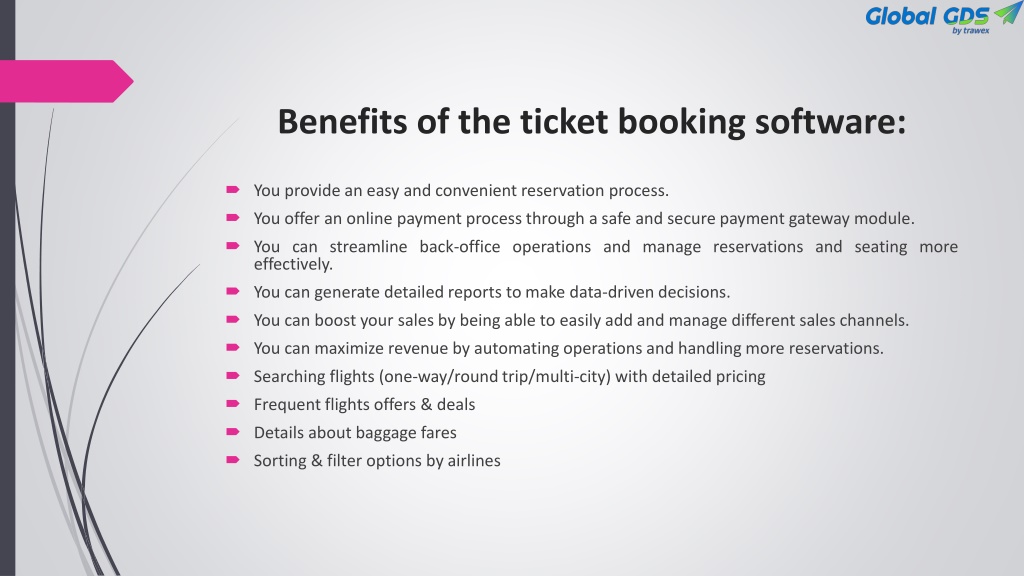Click the bullet beside easy reservation process
This screenshot has height=576, width=1024.
tap(233, 190)
